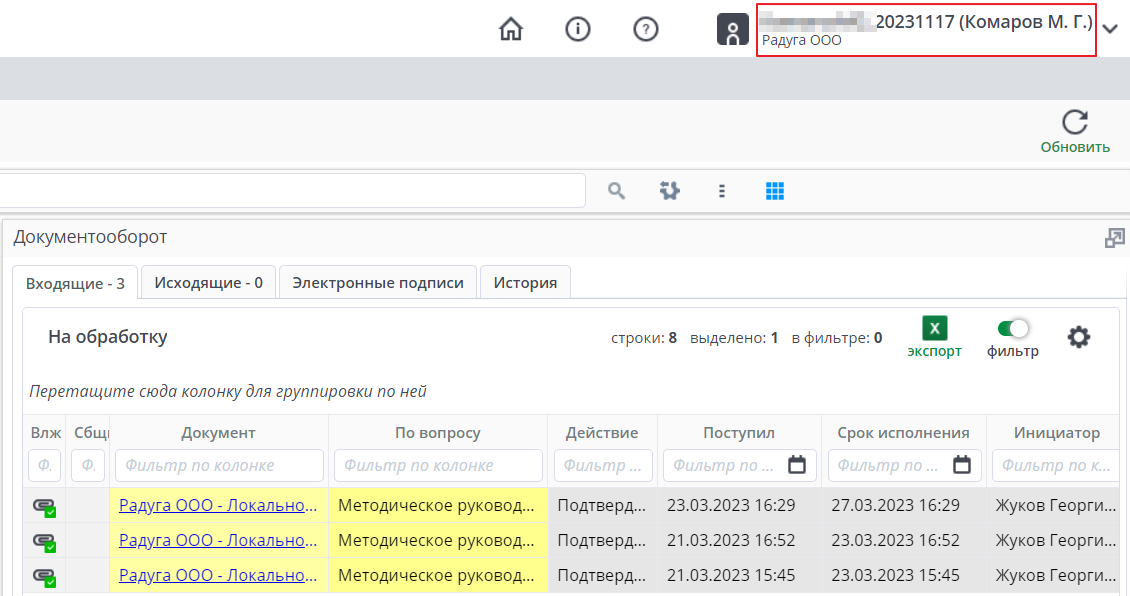Screen dimensions: 1130x596
Task: Open calendar picker in Поступил filter
Action: 797,465
